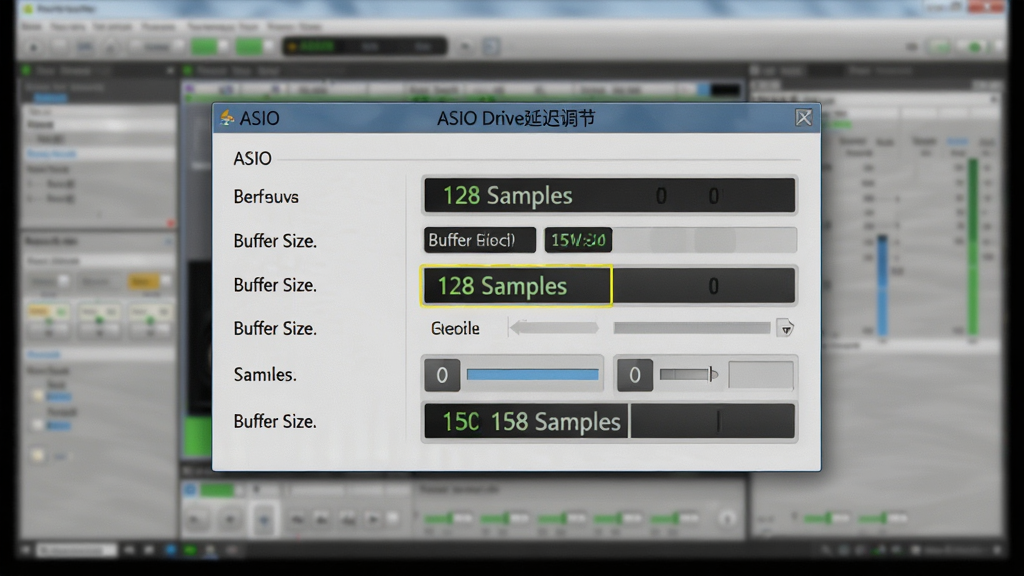
Task: Close the ASIO Drive dialog
Action: pyautogui.click(x=803, y=118)
